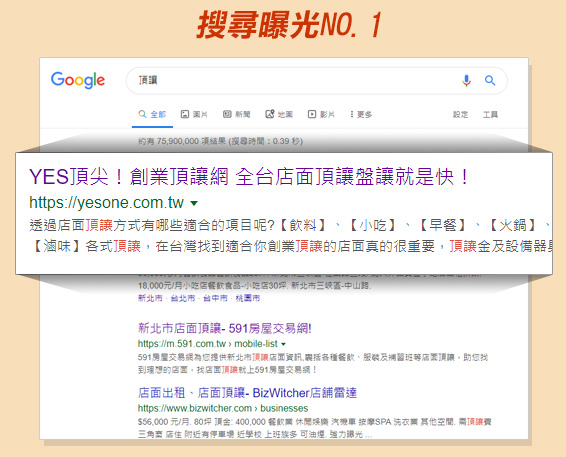566x457 pixels.
Task: Switch to the 影片 videos tab
Action: (321, 114)
